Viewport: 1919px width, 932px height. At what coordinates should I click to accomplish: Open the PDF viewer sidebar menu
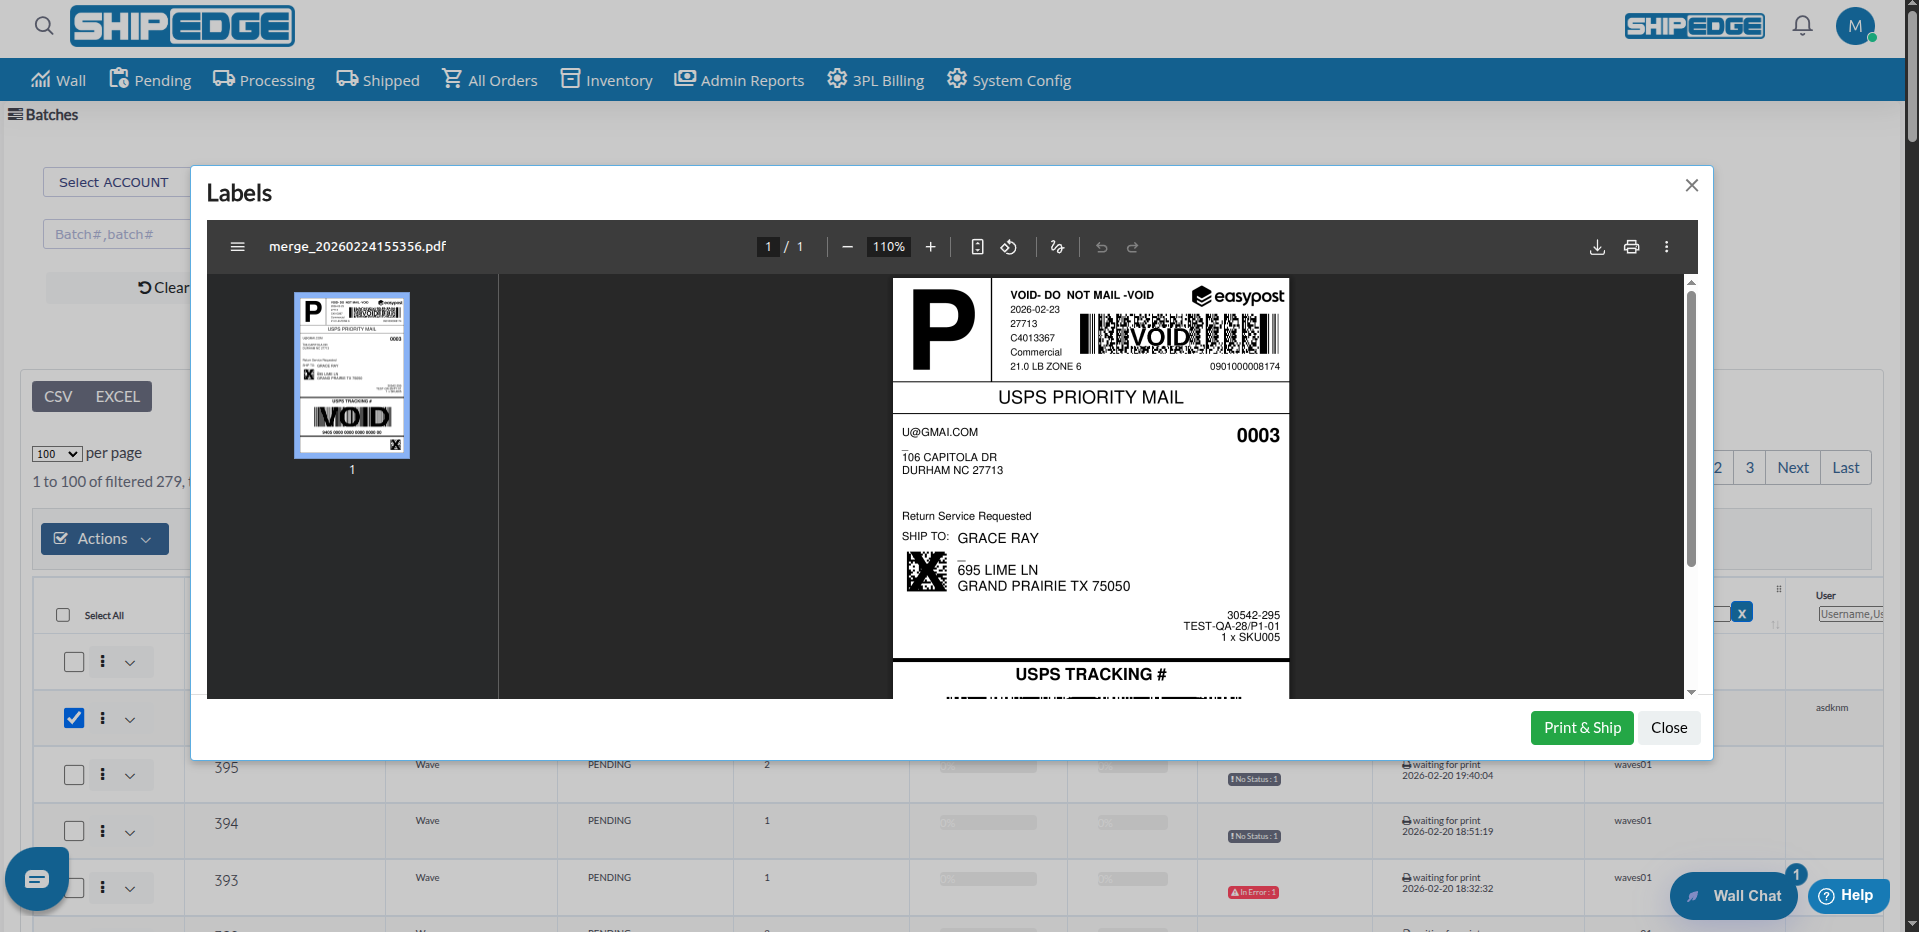(238, 247)
